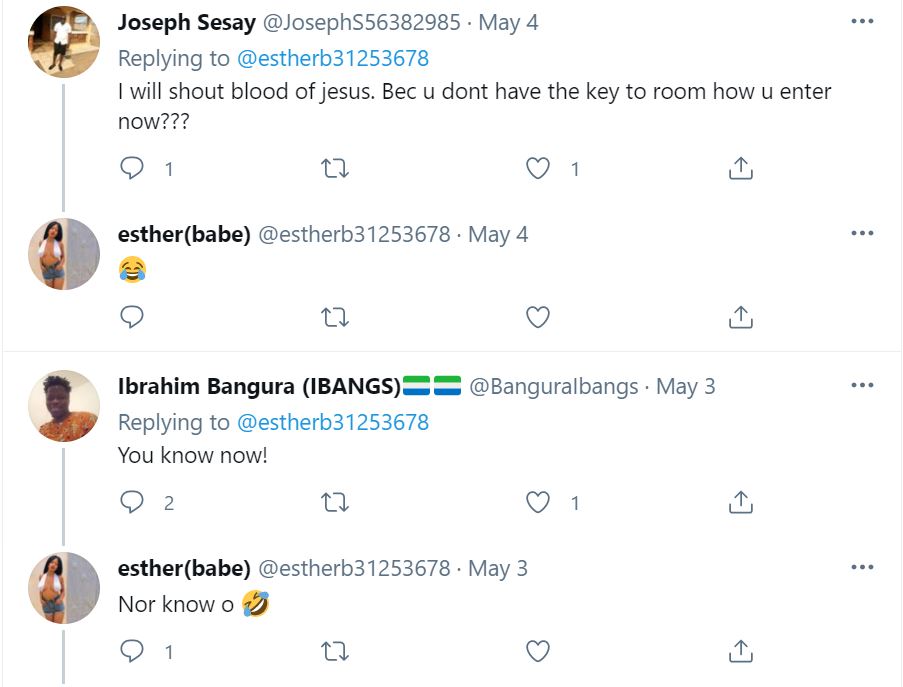Like Joseph Sesay's tweet
The image size is (903, 687).
coord(538,168)
